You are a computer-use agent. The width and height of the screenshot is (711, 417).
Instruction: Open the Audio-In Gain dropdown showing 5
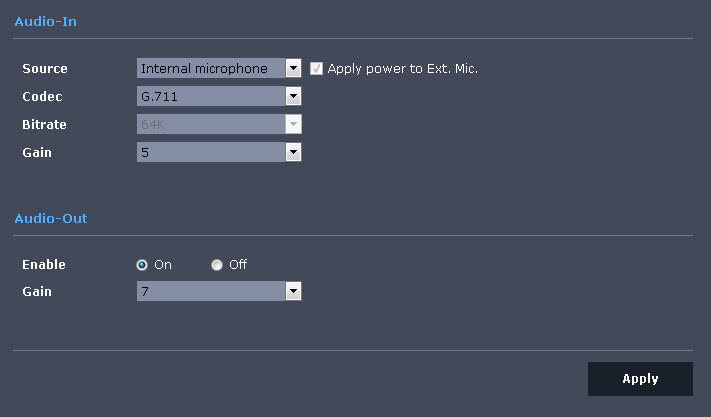[x=219, y=152]
